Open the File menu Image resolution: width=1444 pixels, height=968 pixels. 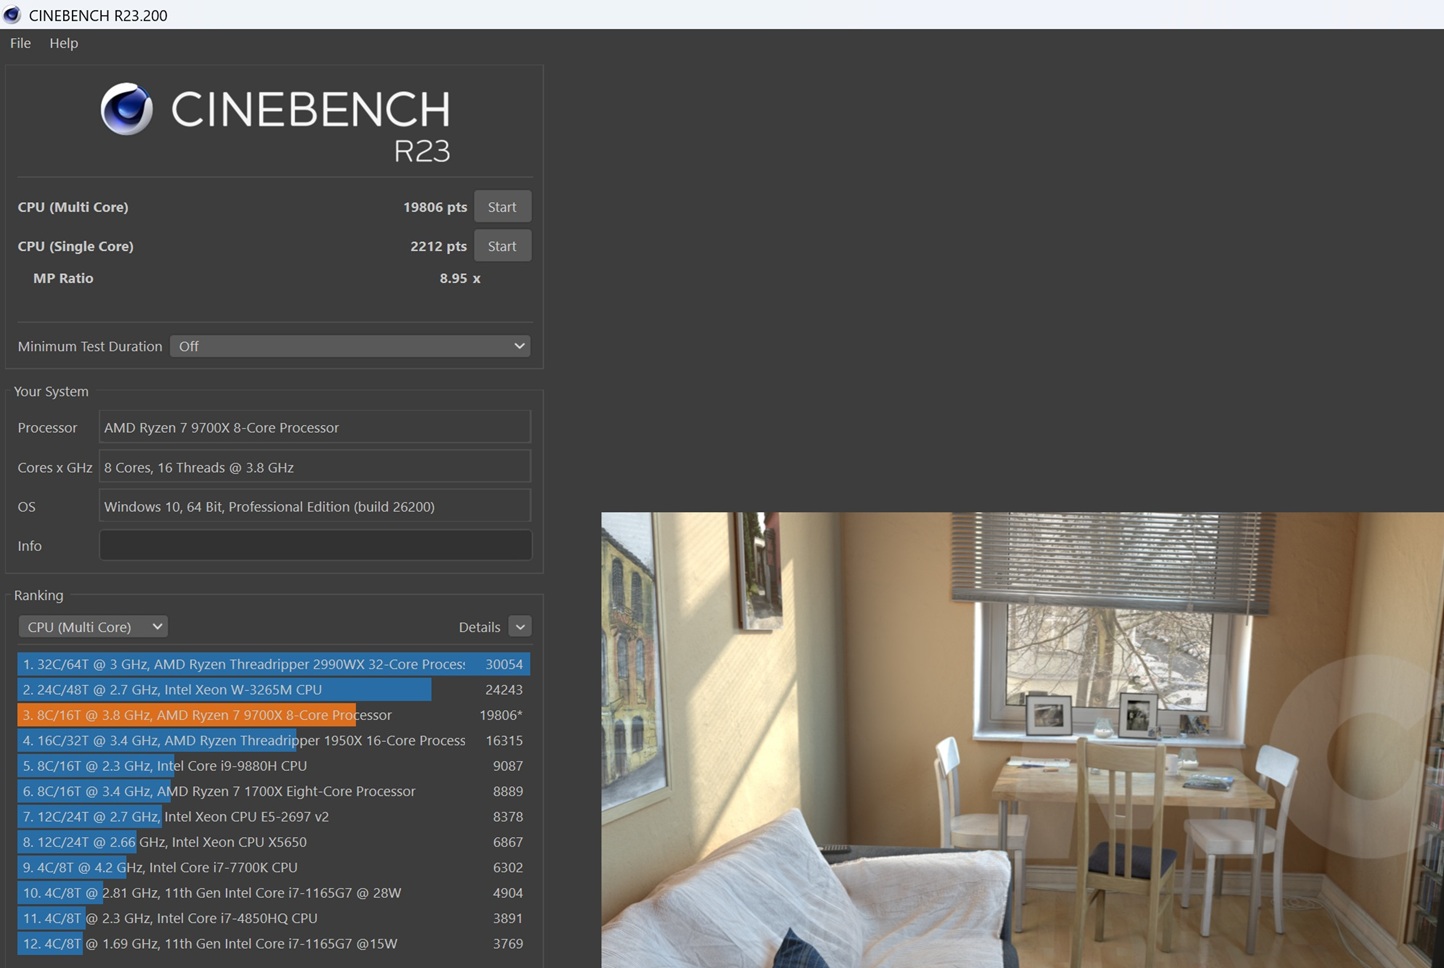click(20, 43)
